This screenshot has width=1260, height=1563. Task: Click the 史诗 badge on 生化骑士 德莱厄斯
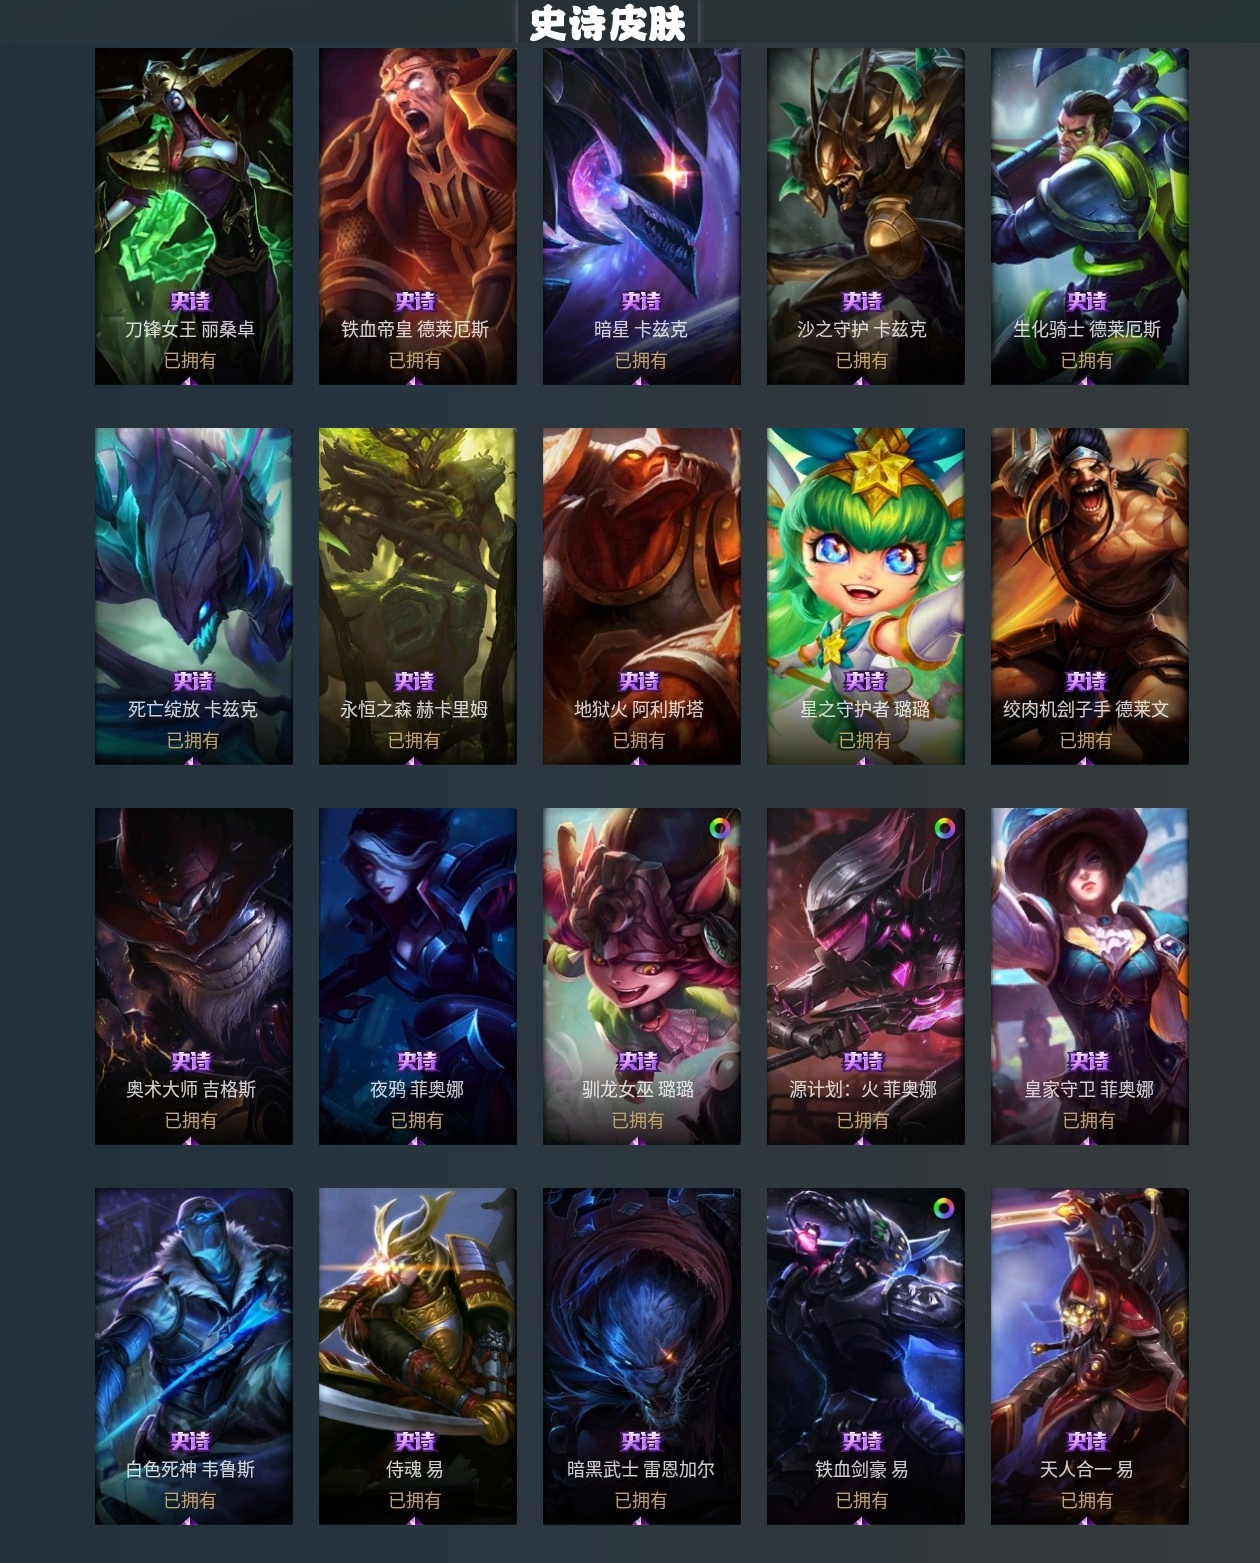click(1087, 301)
